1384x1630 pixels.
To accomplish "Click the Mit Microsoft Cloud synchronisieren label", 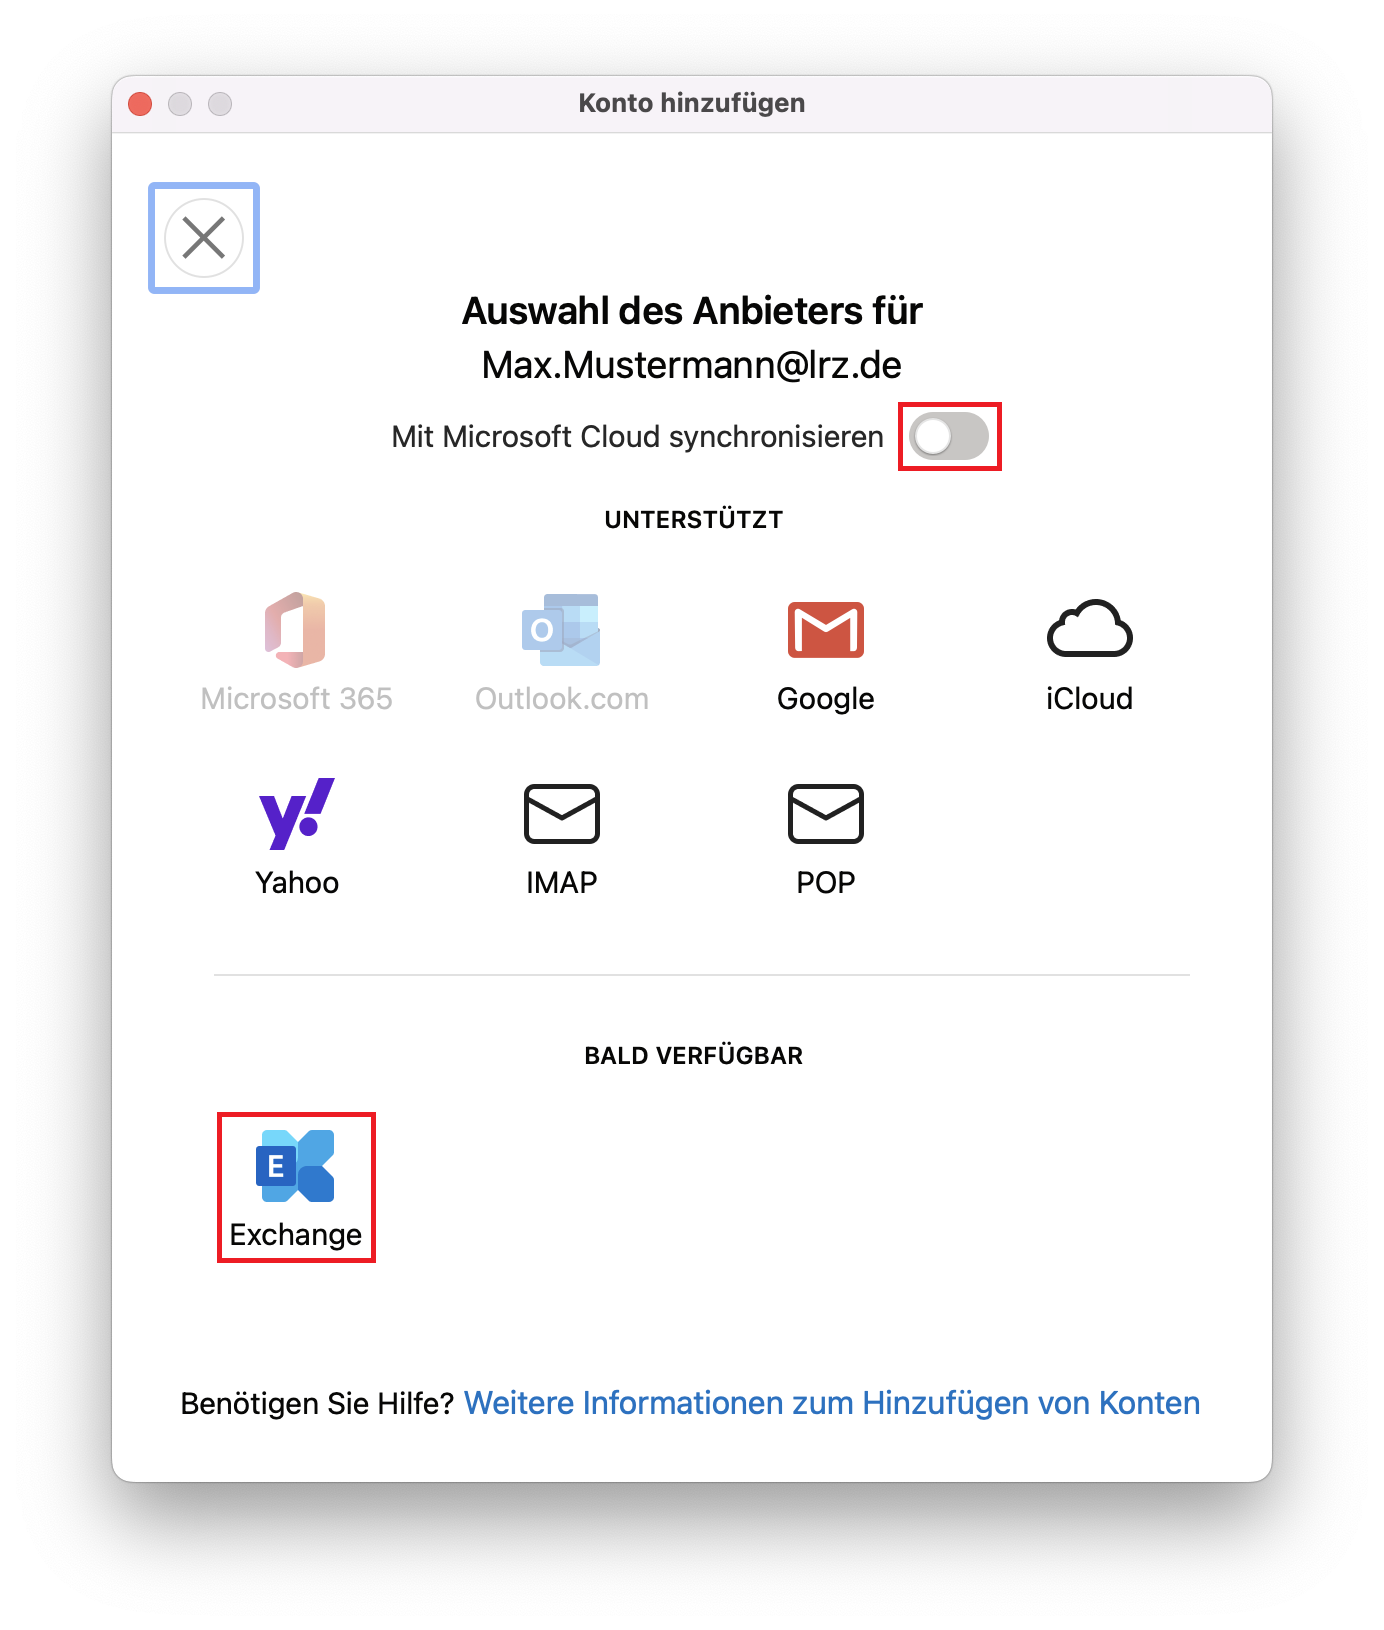I will (637, 437).
